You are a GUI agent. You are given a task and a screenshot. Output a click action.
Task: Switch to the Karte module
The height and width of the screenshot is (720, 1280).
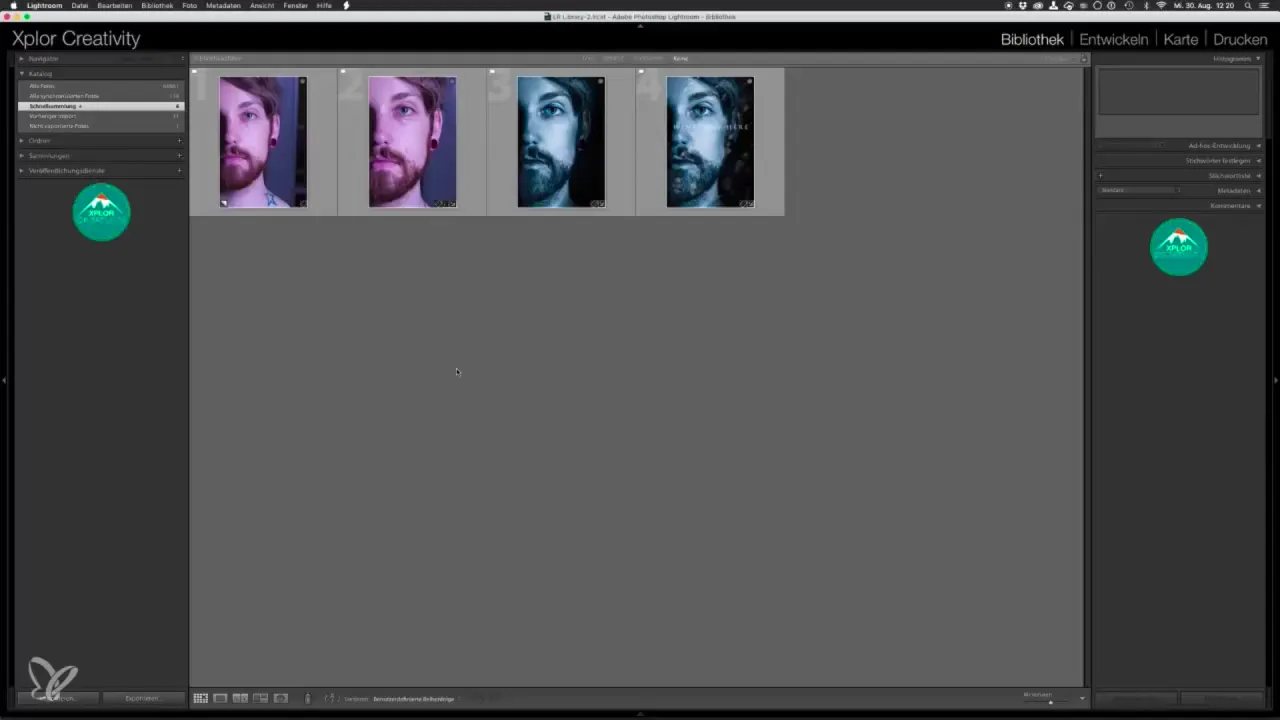(x=1181, y=39)
